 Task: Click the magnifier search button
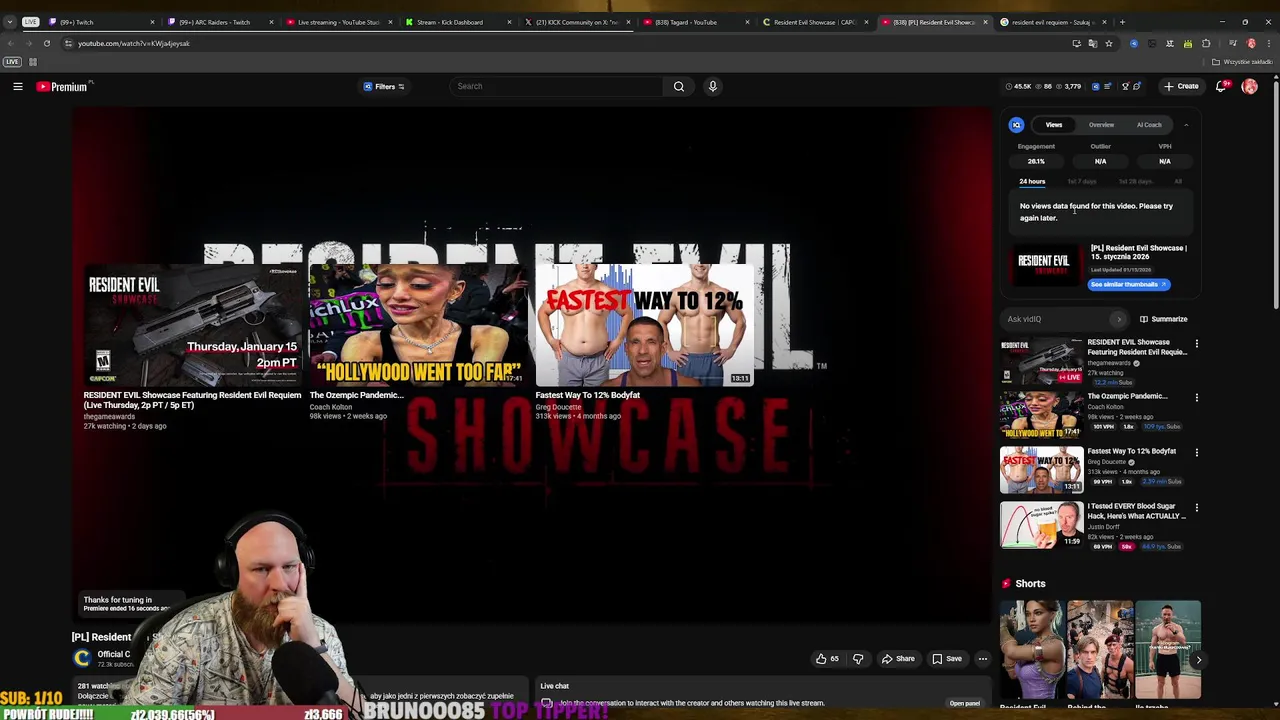(679, 86)
